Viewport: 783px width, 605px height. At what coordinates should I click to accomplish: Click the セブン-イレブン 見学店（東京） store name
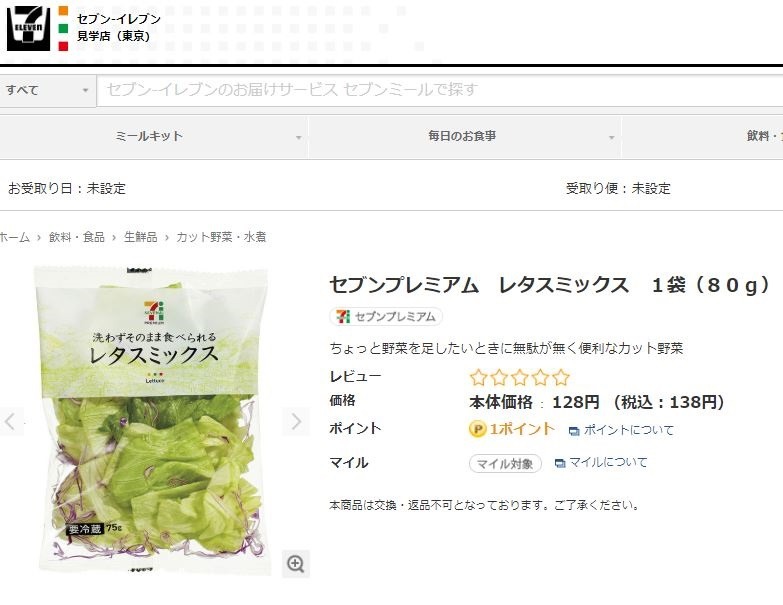click(x=119, y=27)
